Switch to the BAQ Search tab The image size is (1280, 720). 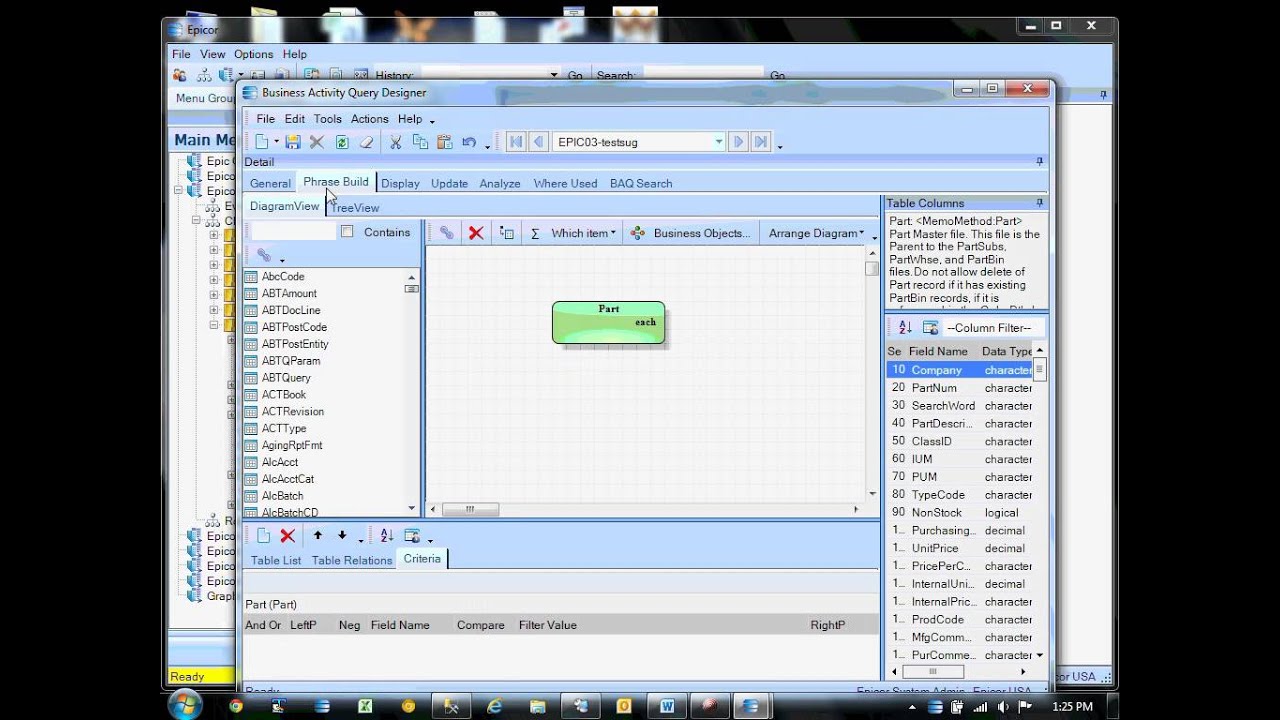click(x=641, y=183)
